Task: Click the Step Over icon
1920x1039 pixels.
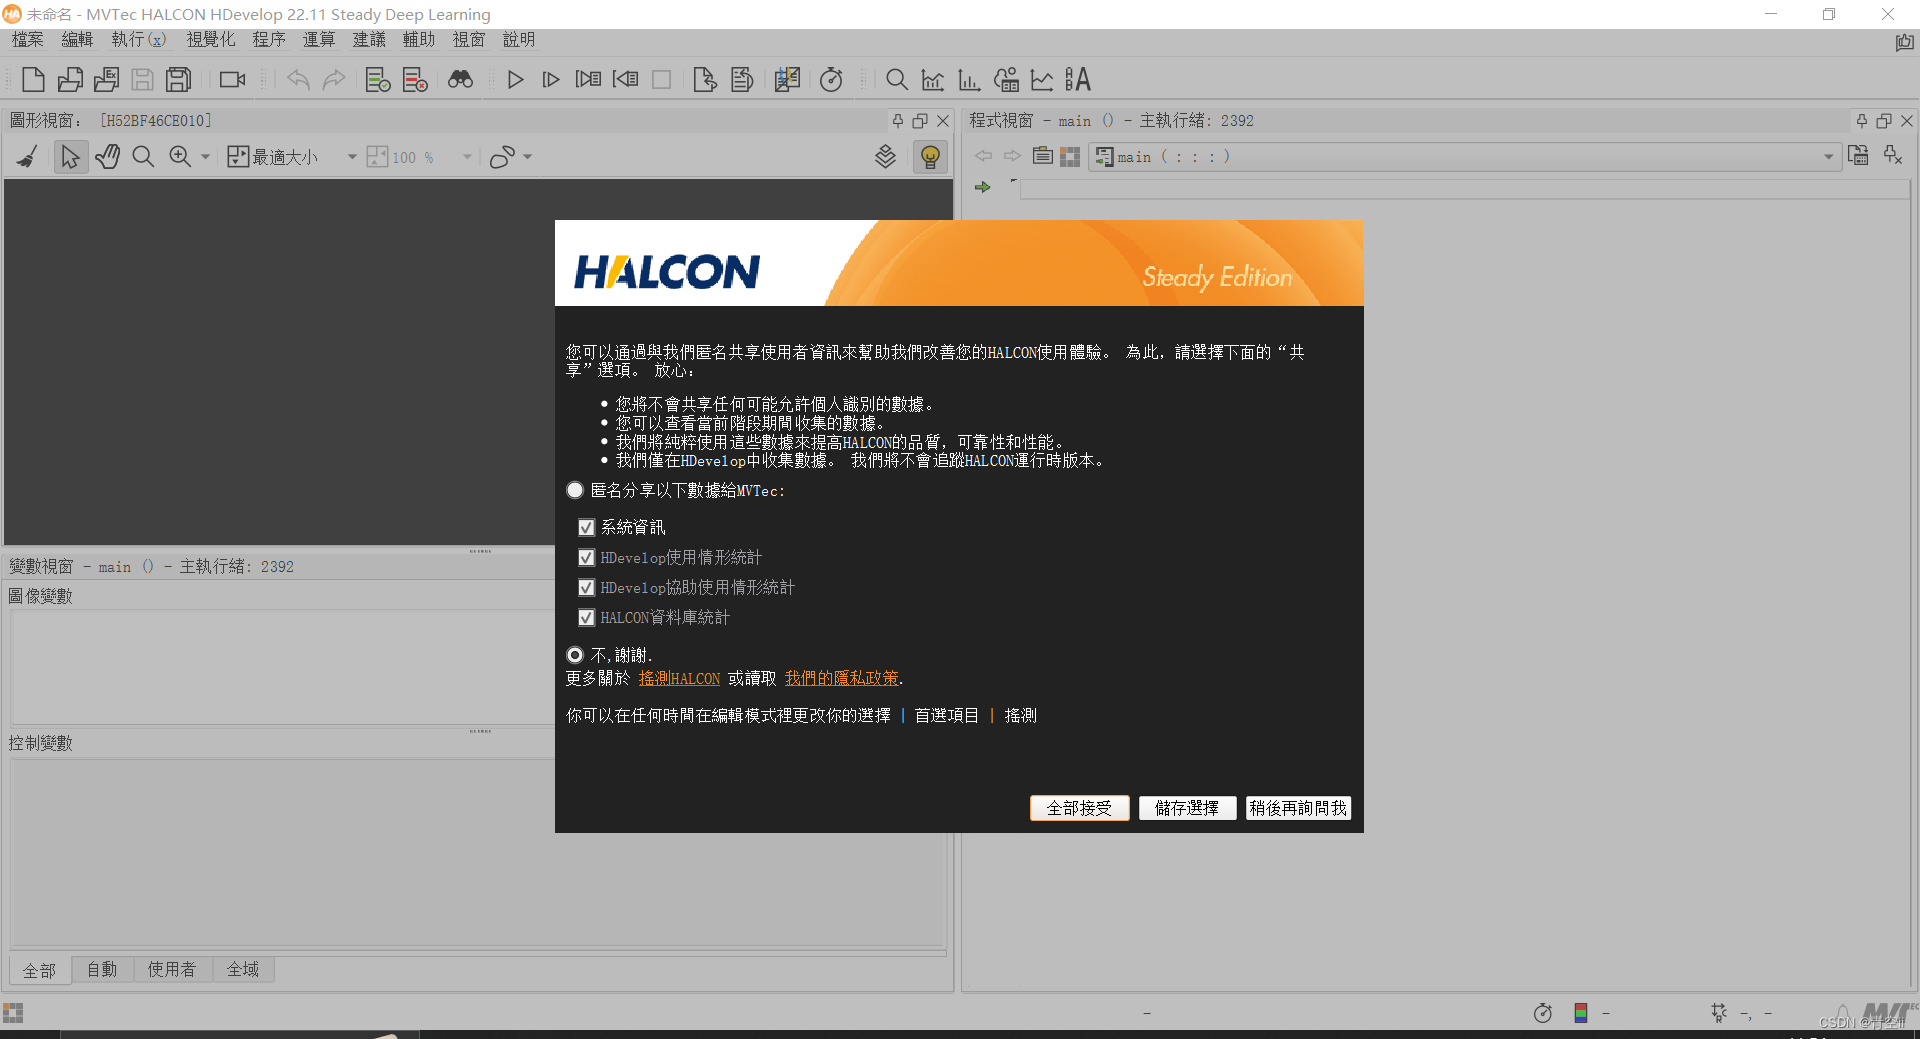Action: coord(551,80)
